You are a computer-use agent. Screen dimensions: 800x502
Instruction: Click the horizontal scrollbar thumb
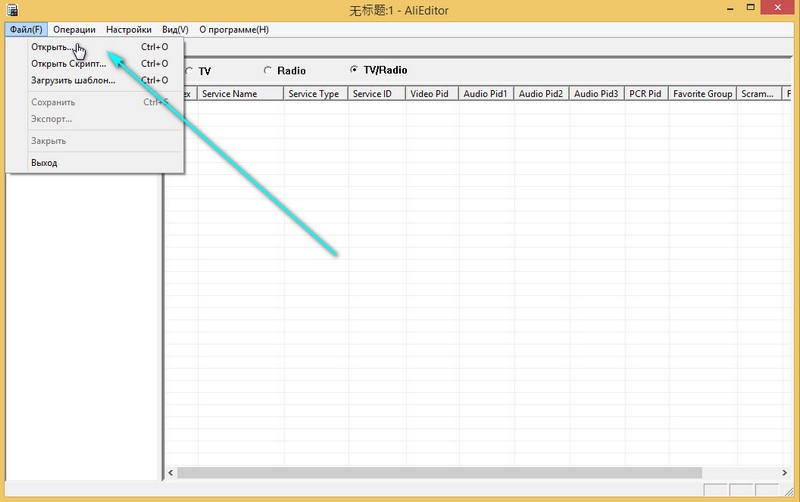point(439,473)
